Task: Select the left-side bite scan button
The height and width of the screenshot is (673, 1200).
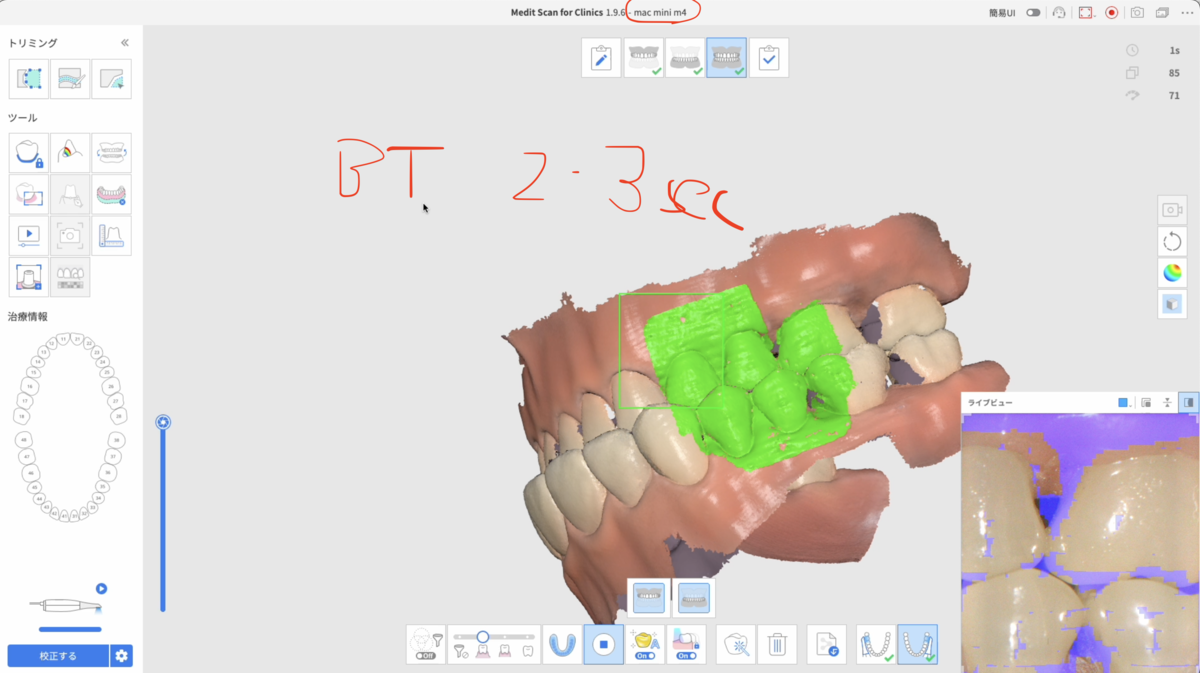Action: tap(876, 644)
